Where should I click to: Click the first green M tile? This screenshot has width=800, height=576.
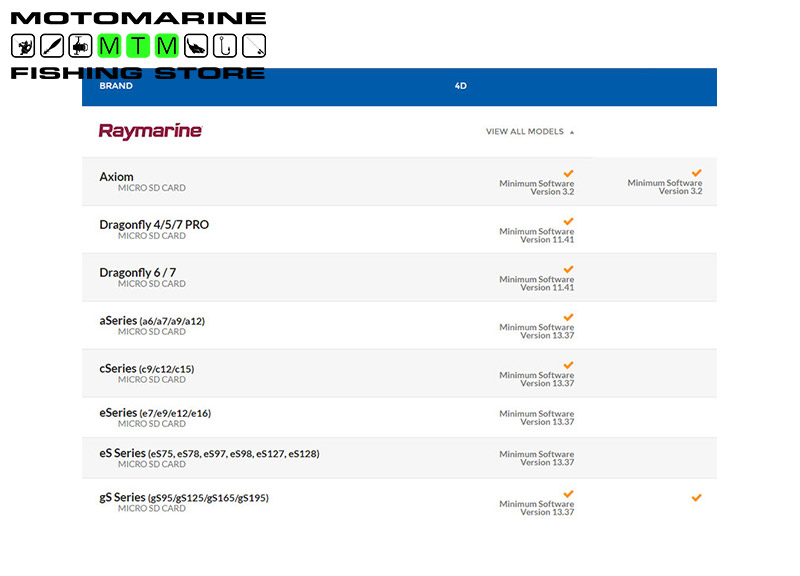(110, 46)
